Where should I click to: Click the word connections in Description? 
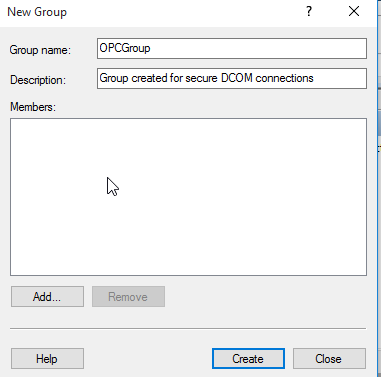[x=284, y=78]
